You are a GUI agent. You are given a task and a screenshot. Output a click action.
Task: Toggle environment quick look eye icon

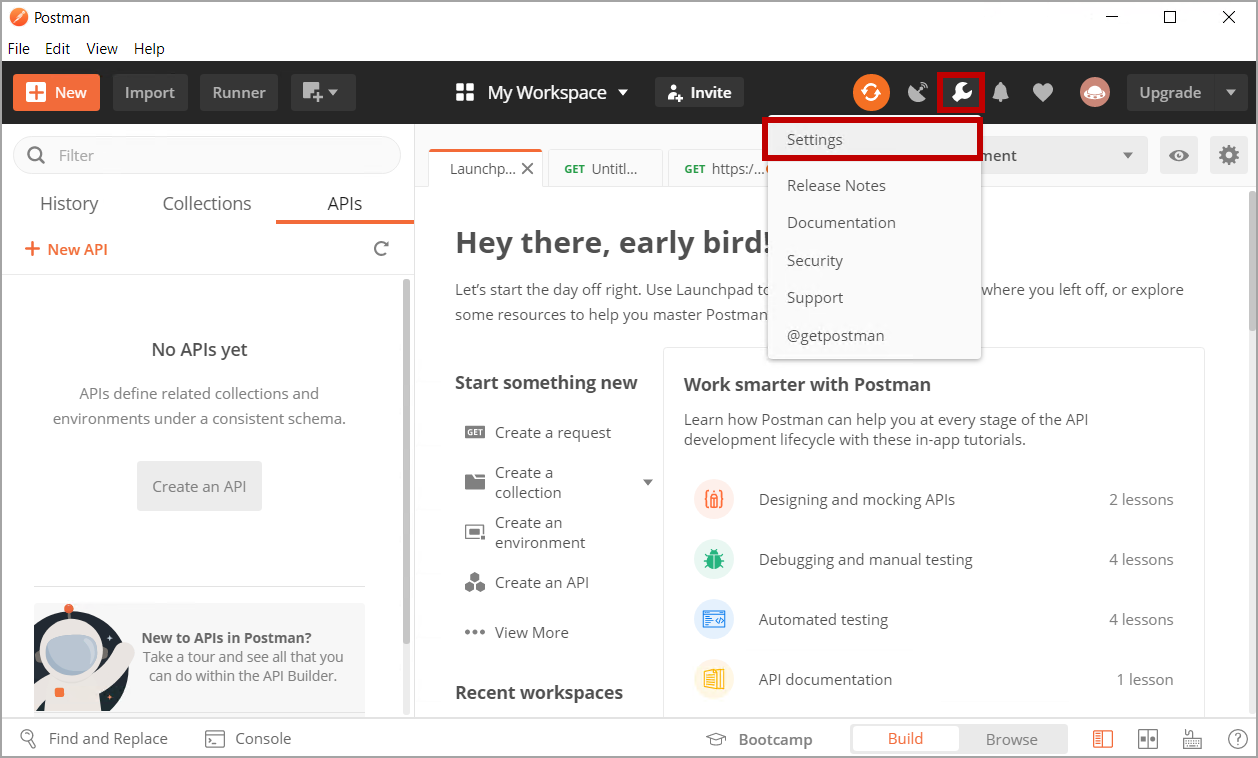click(x=1180, y=155)
